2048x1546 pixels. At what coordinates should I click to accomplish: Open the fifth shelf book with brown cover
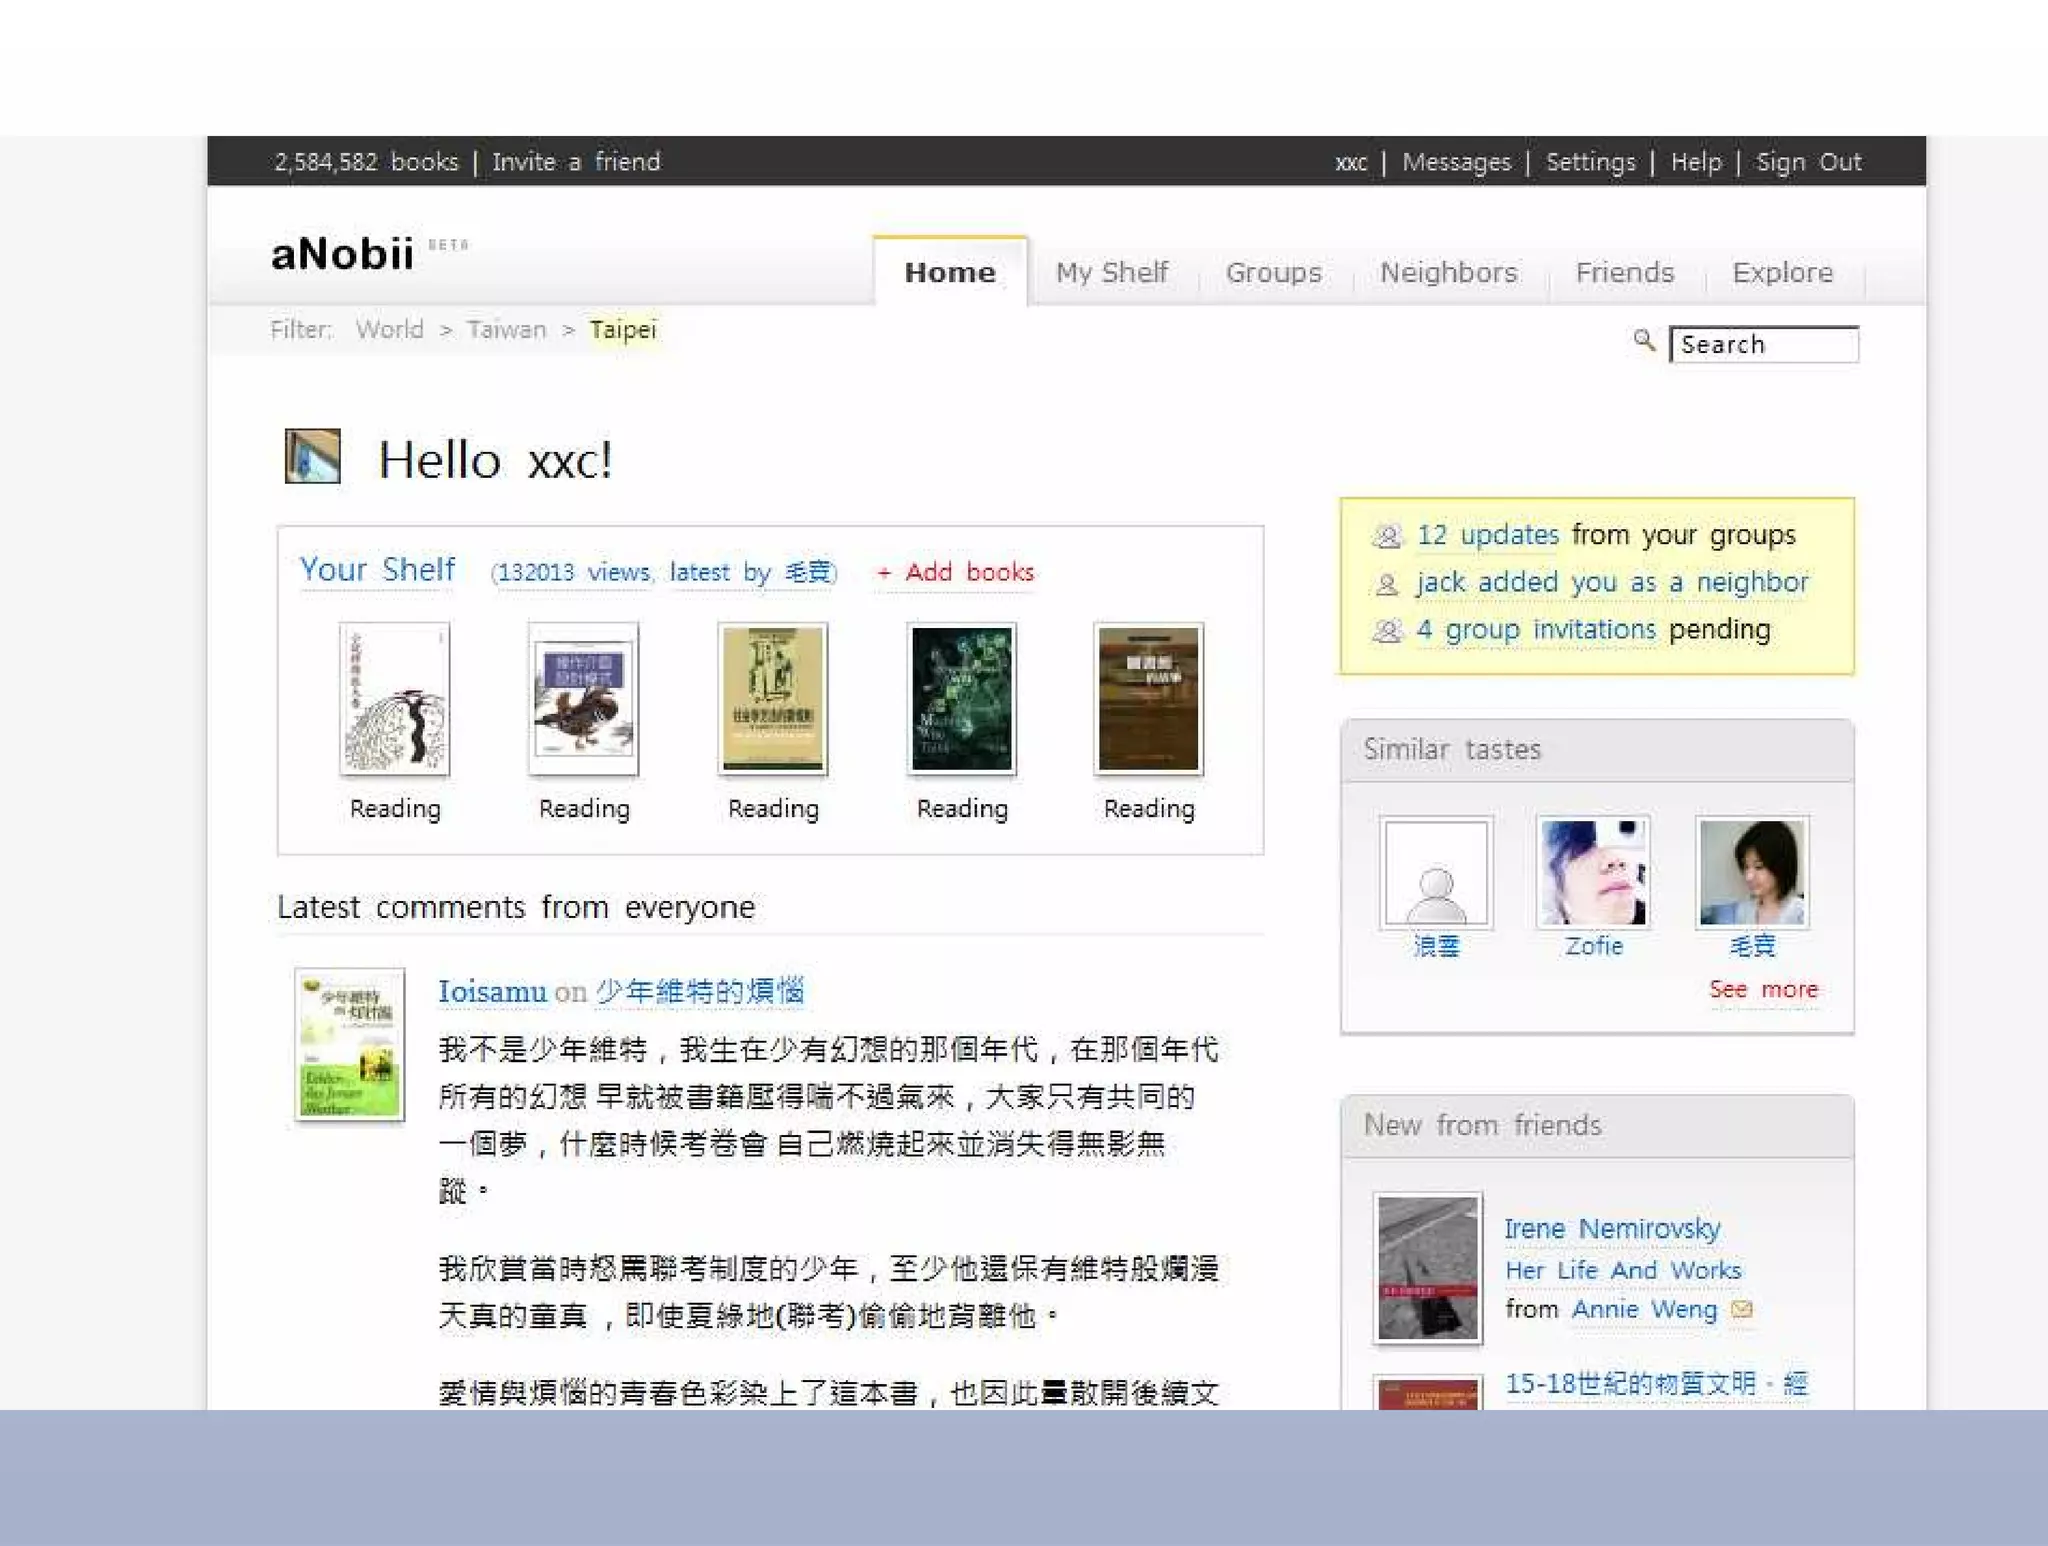[x=1149, y=699]
